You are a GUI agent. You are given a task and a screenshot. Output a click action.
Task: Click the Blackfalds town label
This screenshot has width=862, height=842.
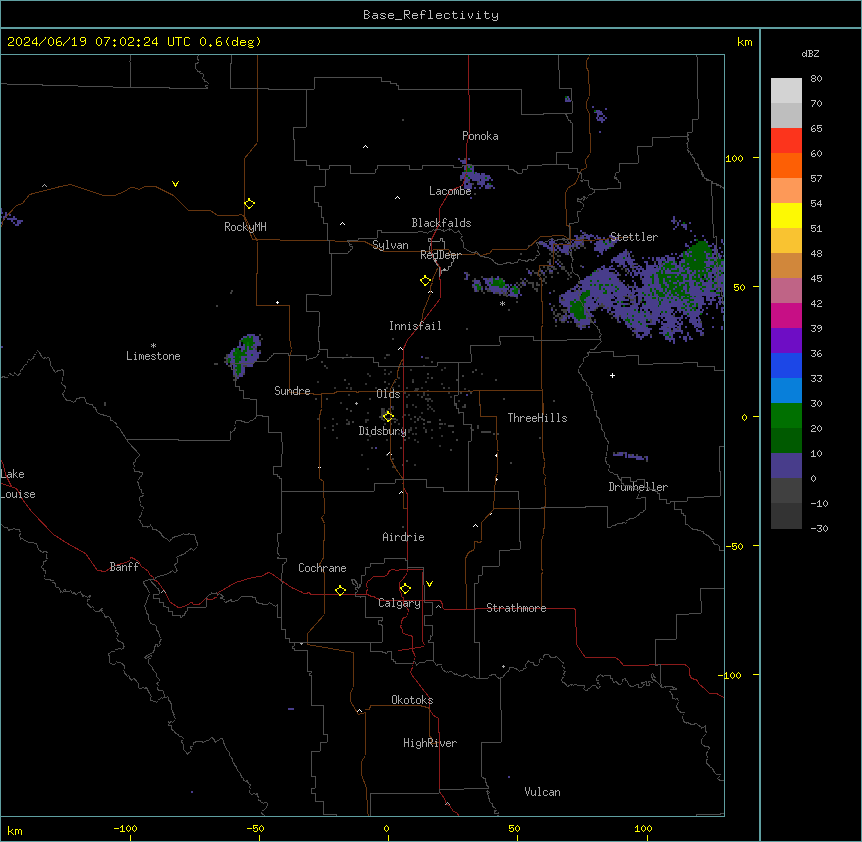coord(441,223)
